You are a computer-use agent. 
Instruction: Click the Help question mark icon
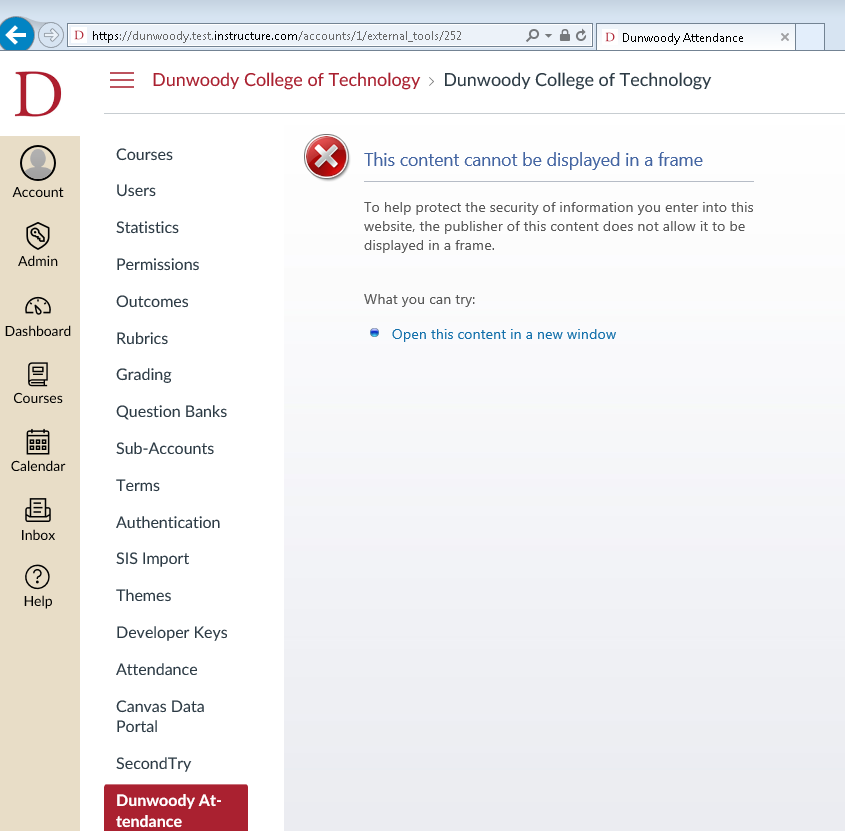tap(38, 577)
